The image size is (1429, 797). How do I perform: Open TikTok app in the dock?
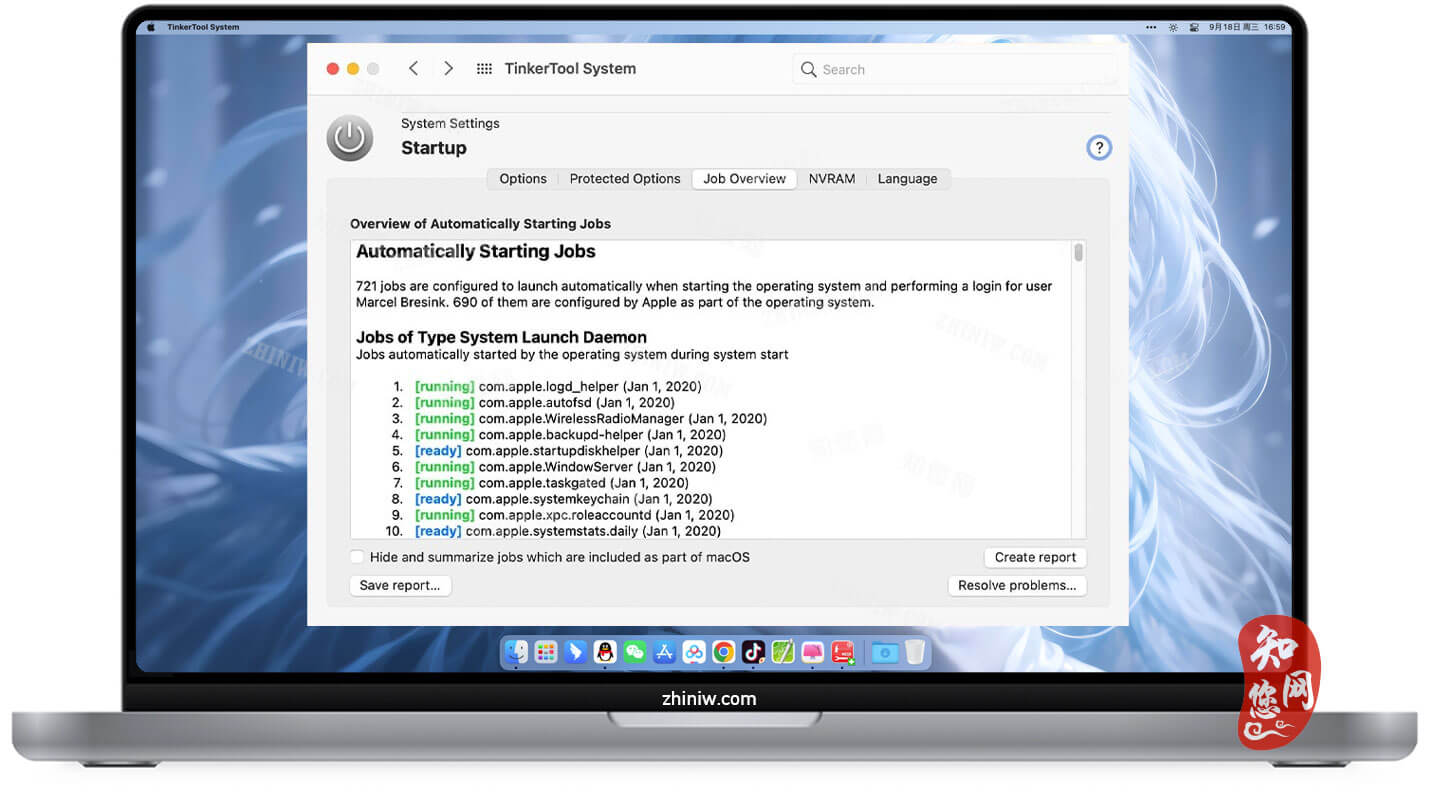pyautogui.click(x=753, y=652)
